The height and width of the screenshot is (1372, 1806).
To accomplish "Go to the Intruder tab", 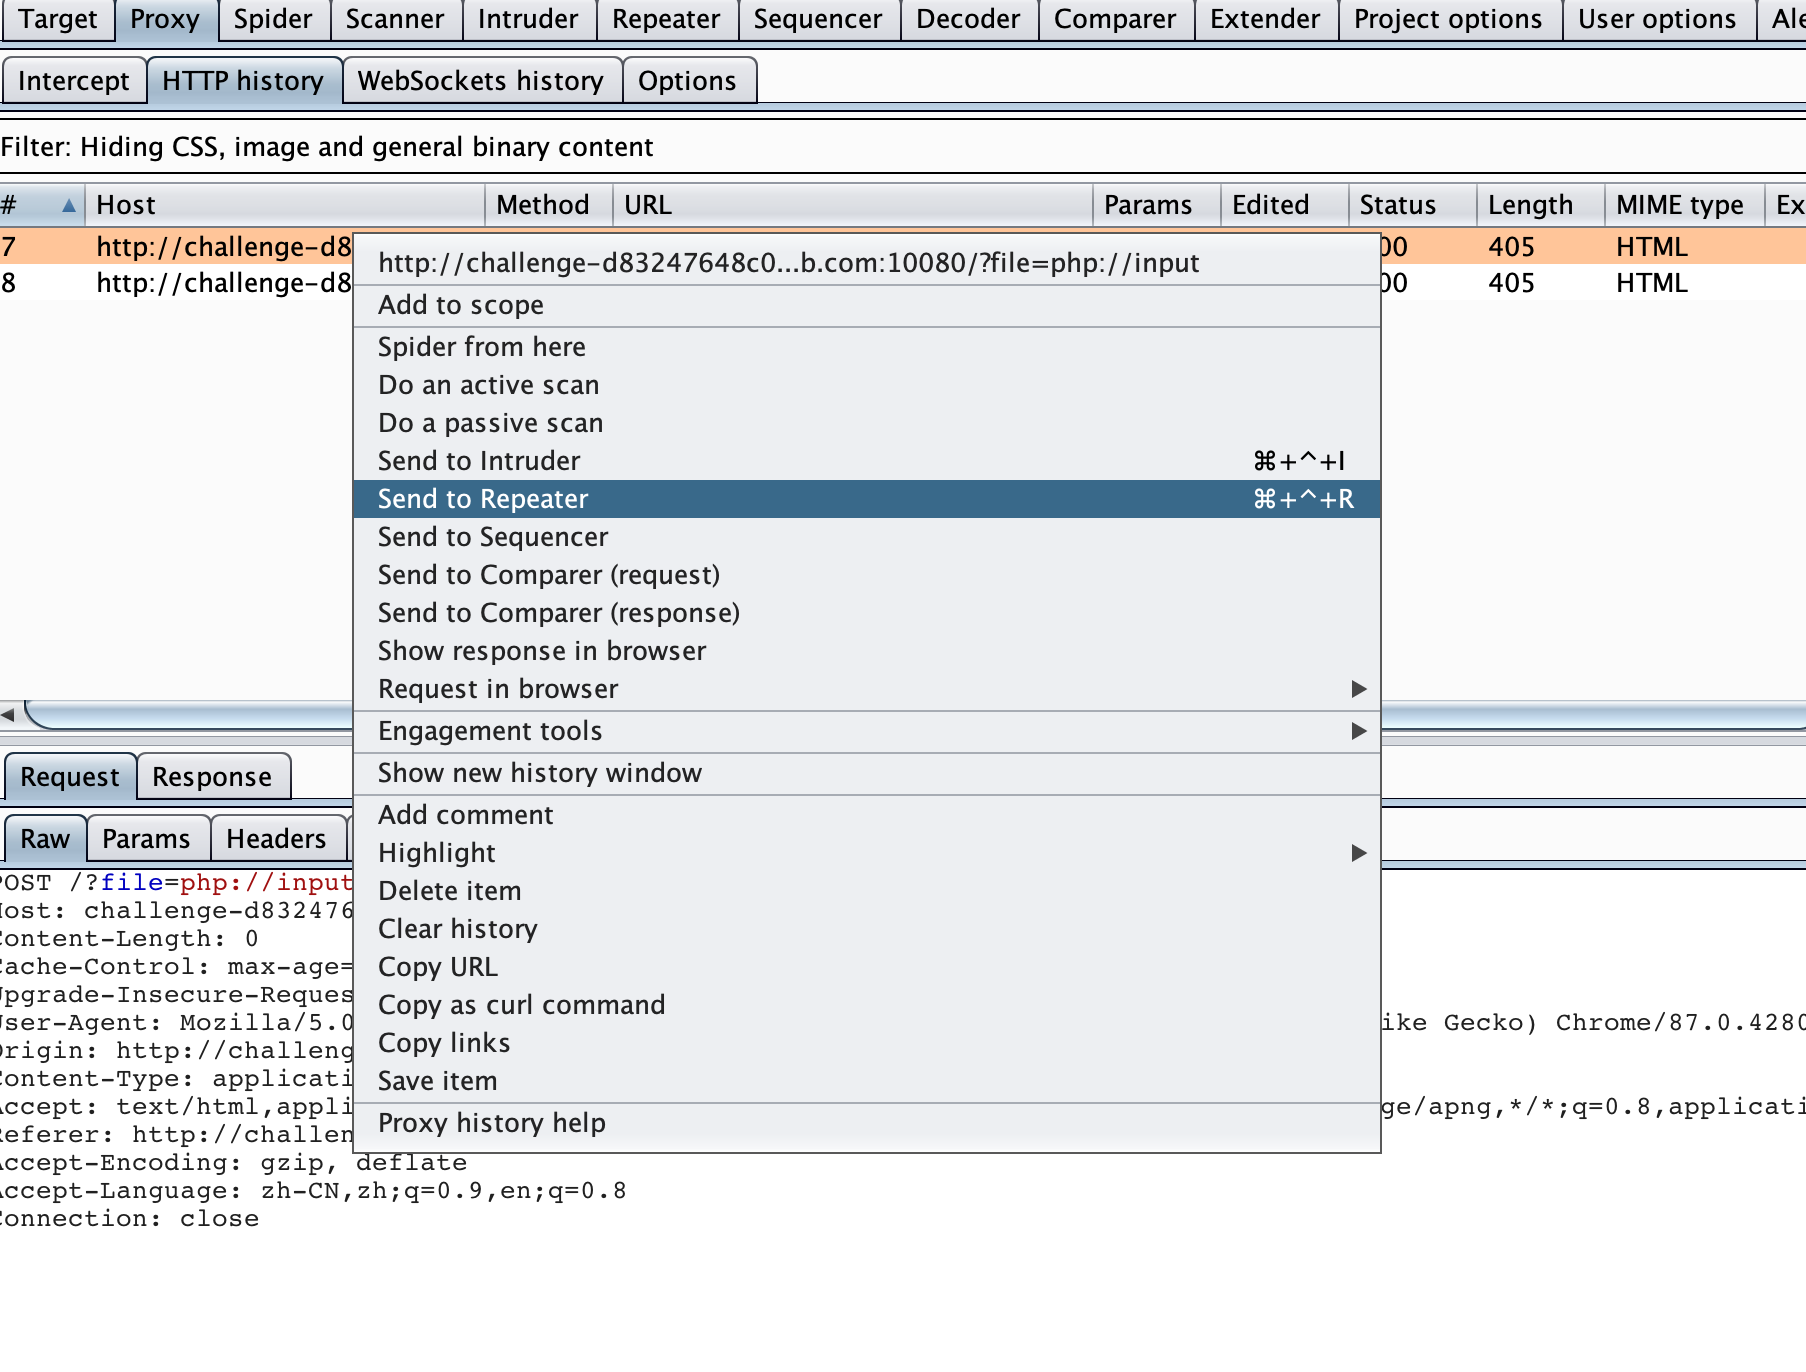I will pyautogui.click(x=527, y=19).
